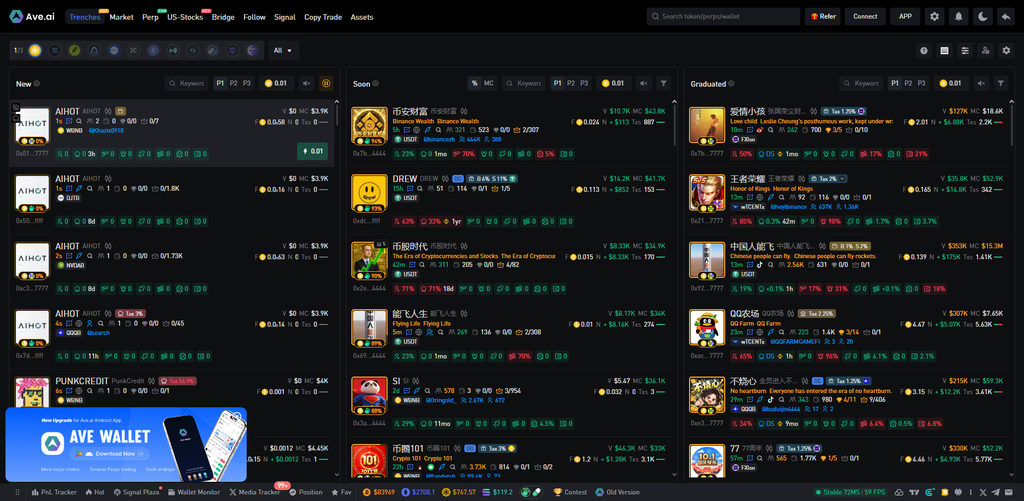Open the status bar drag handle menu

pyautogui.click(x=18, y=492)
